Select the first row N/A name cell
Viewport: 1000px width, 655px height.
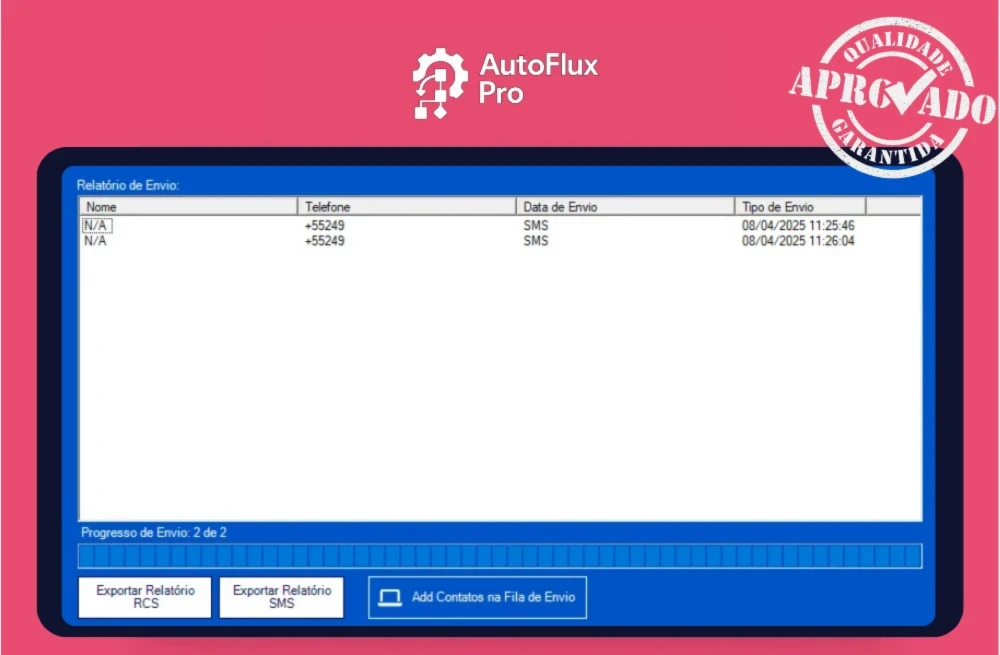point(95,226)
